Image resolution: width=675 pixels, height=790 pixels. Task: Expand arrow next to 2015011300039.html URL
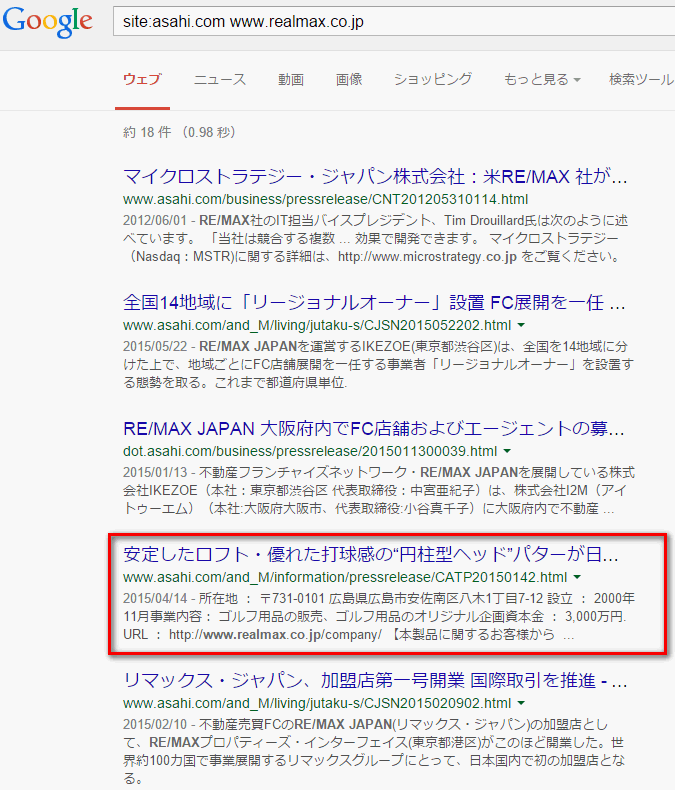point(507,451)
